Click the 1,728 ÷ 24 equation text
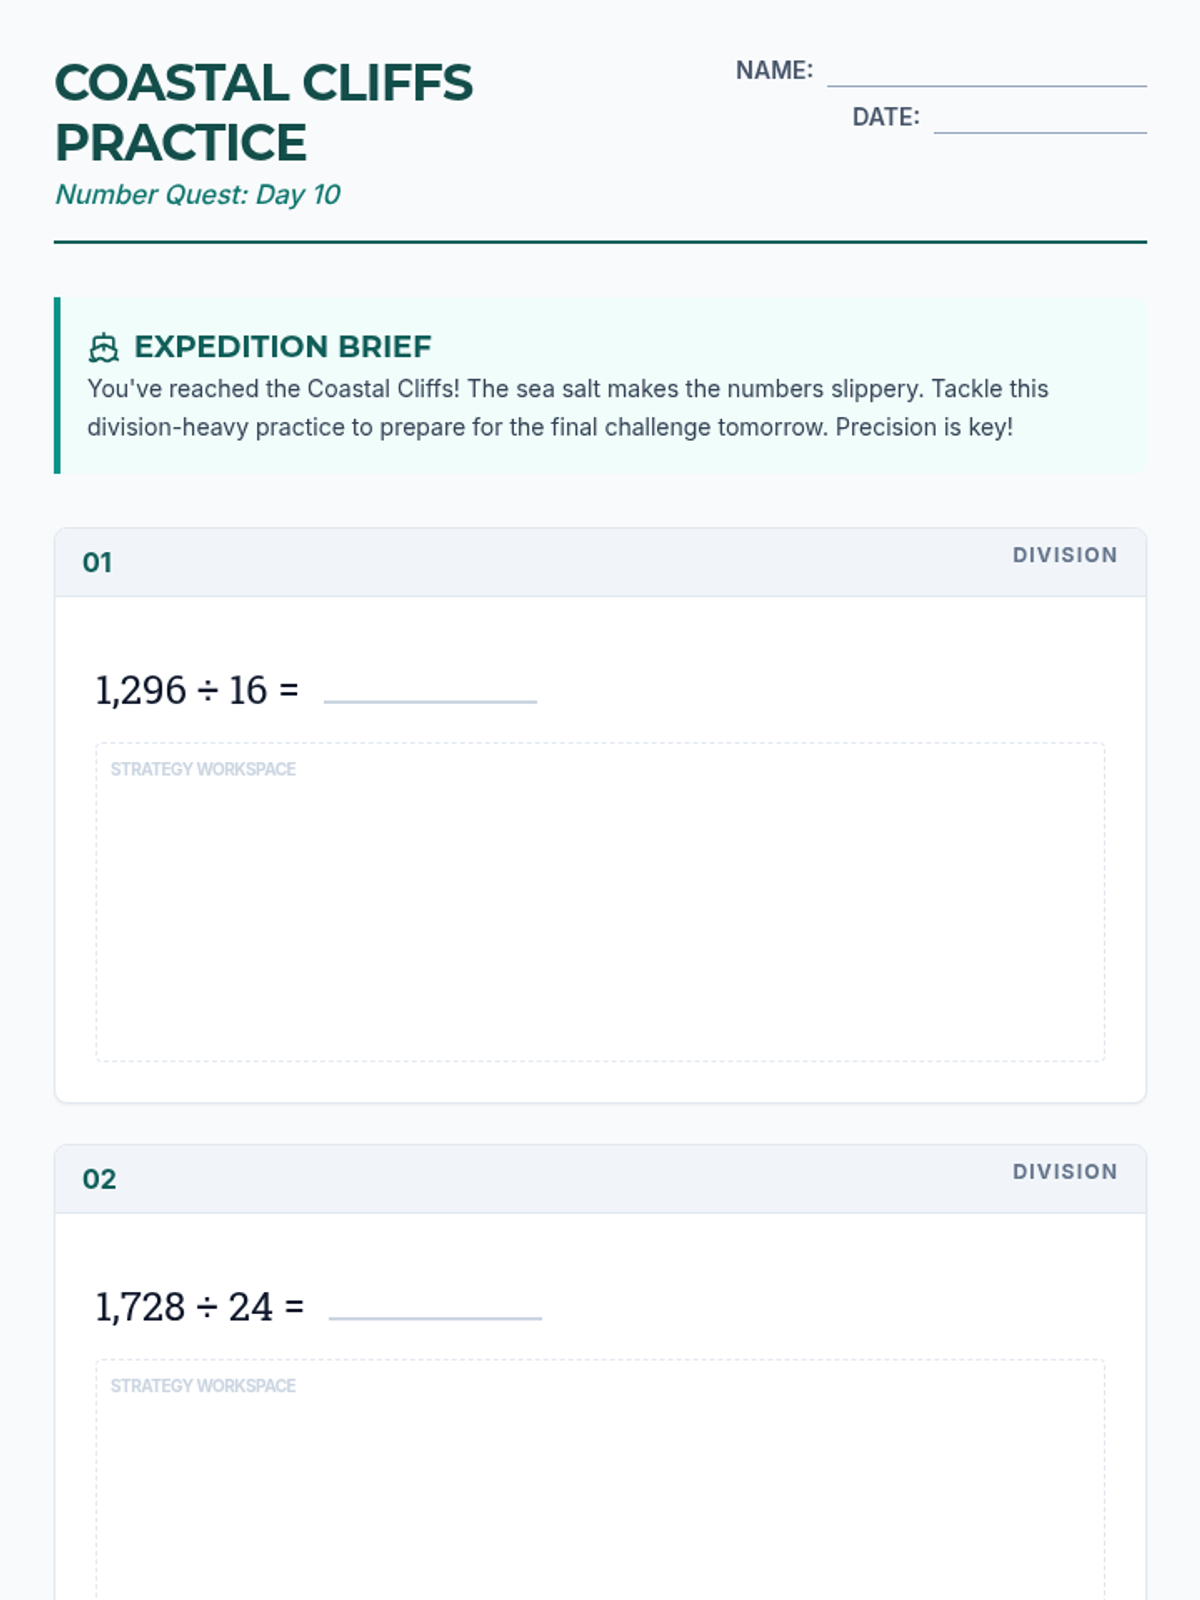The height and width of the screenshot is (1600, 1200). click(x=200, y=1307)
